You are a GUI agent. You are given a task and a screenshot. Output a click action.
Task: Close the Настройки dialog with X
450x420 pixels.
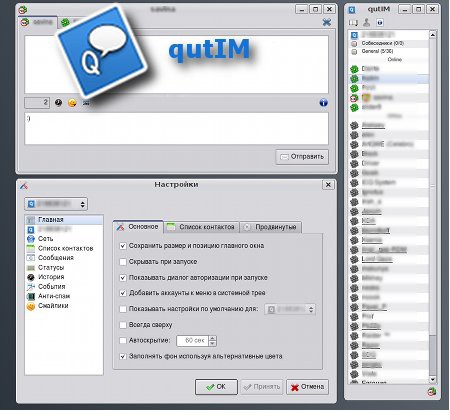tap(328, 185)
